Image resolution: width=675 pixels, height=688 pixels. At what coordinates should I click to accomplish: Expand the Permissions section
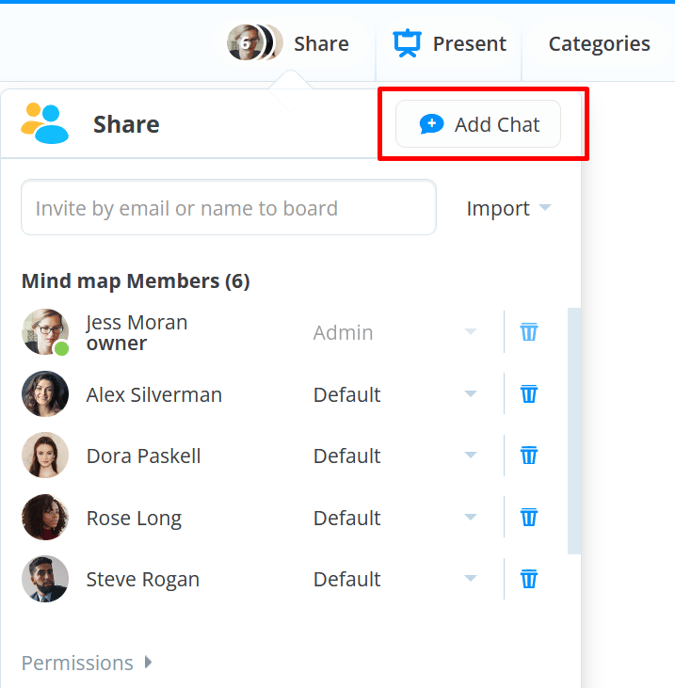pyautogui.click(x=87, y=662)
